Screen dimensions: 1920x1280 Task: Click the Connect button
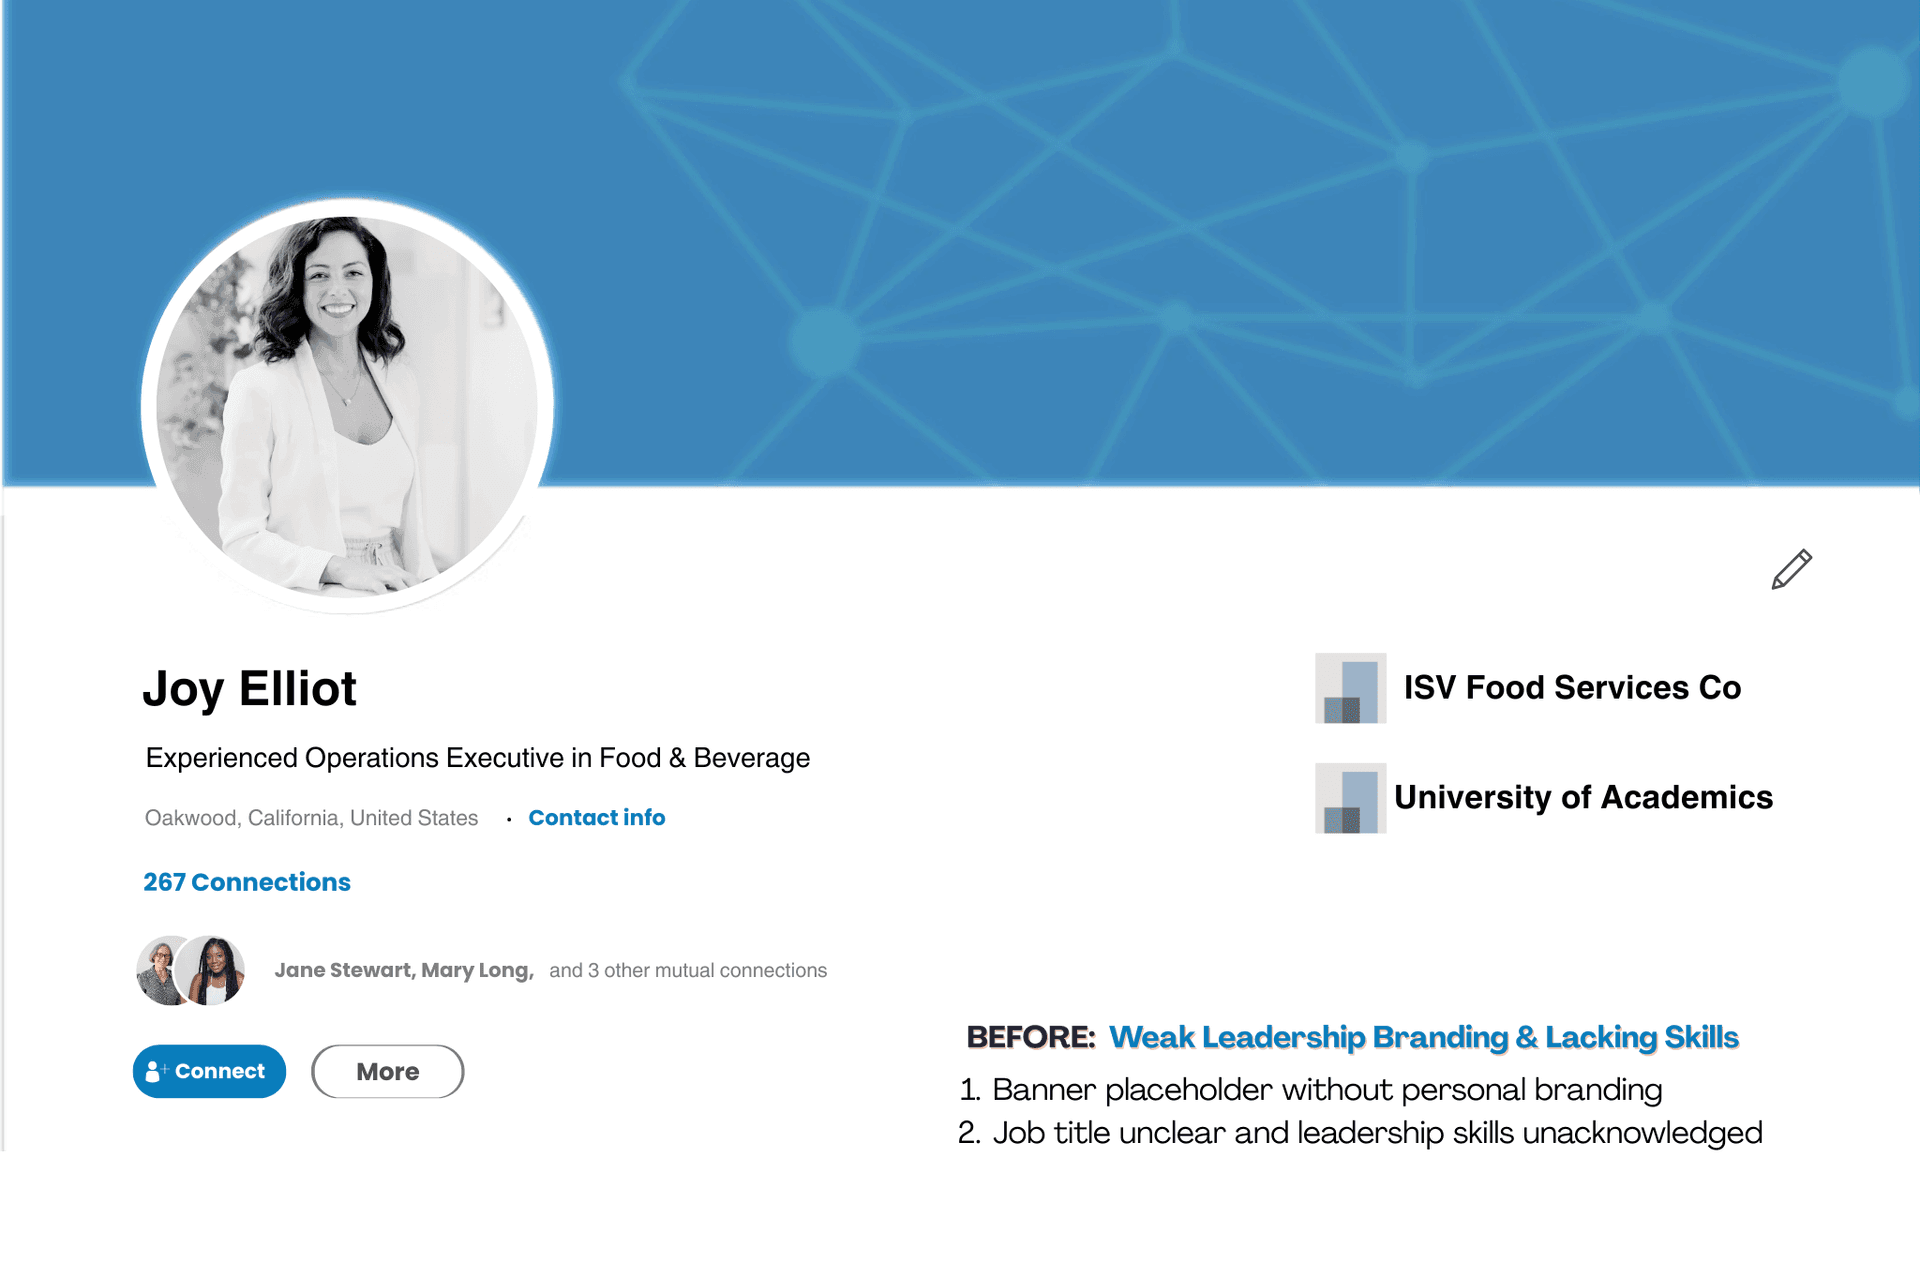coord(209,1071)
